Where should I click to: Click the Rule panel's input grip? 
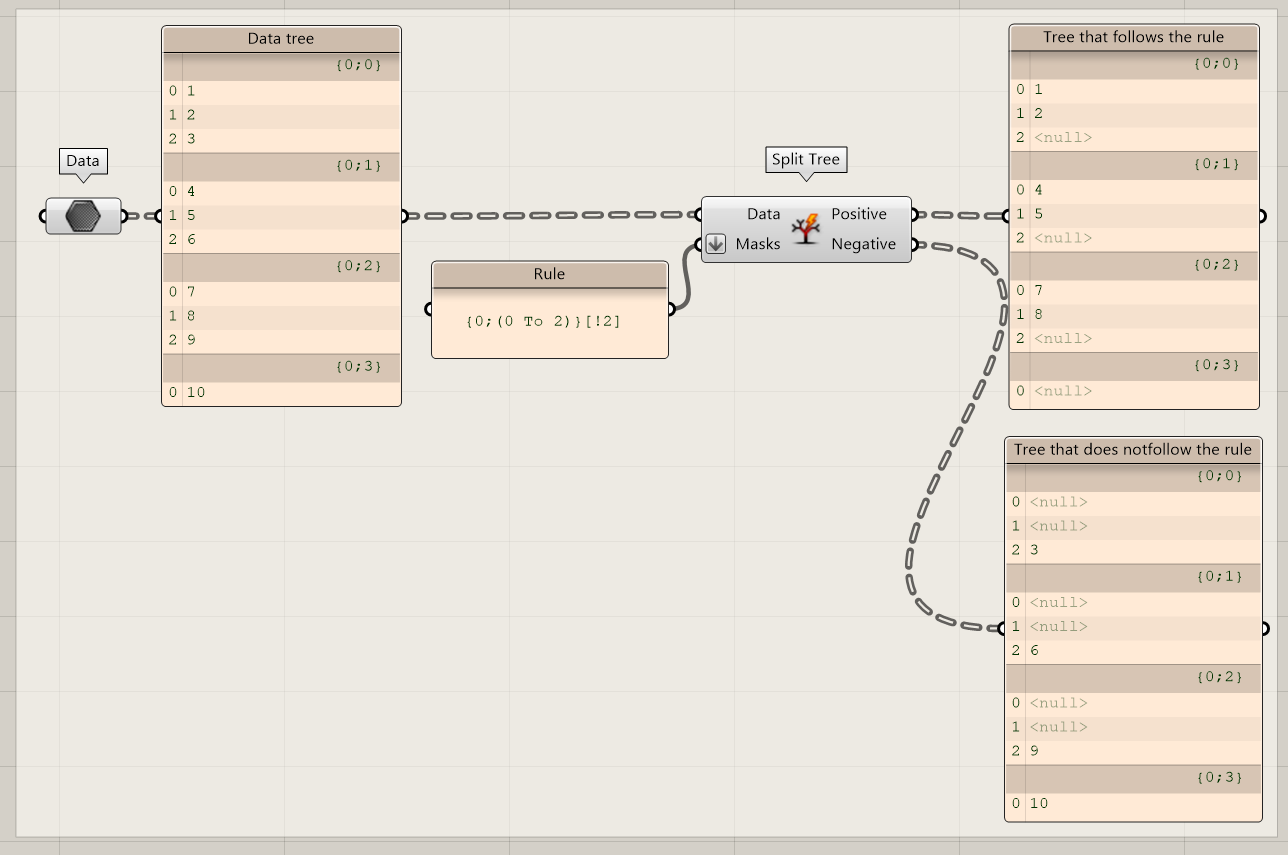click(x=429, y=309)
